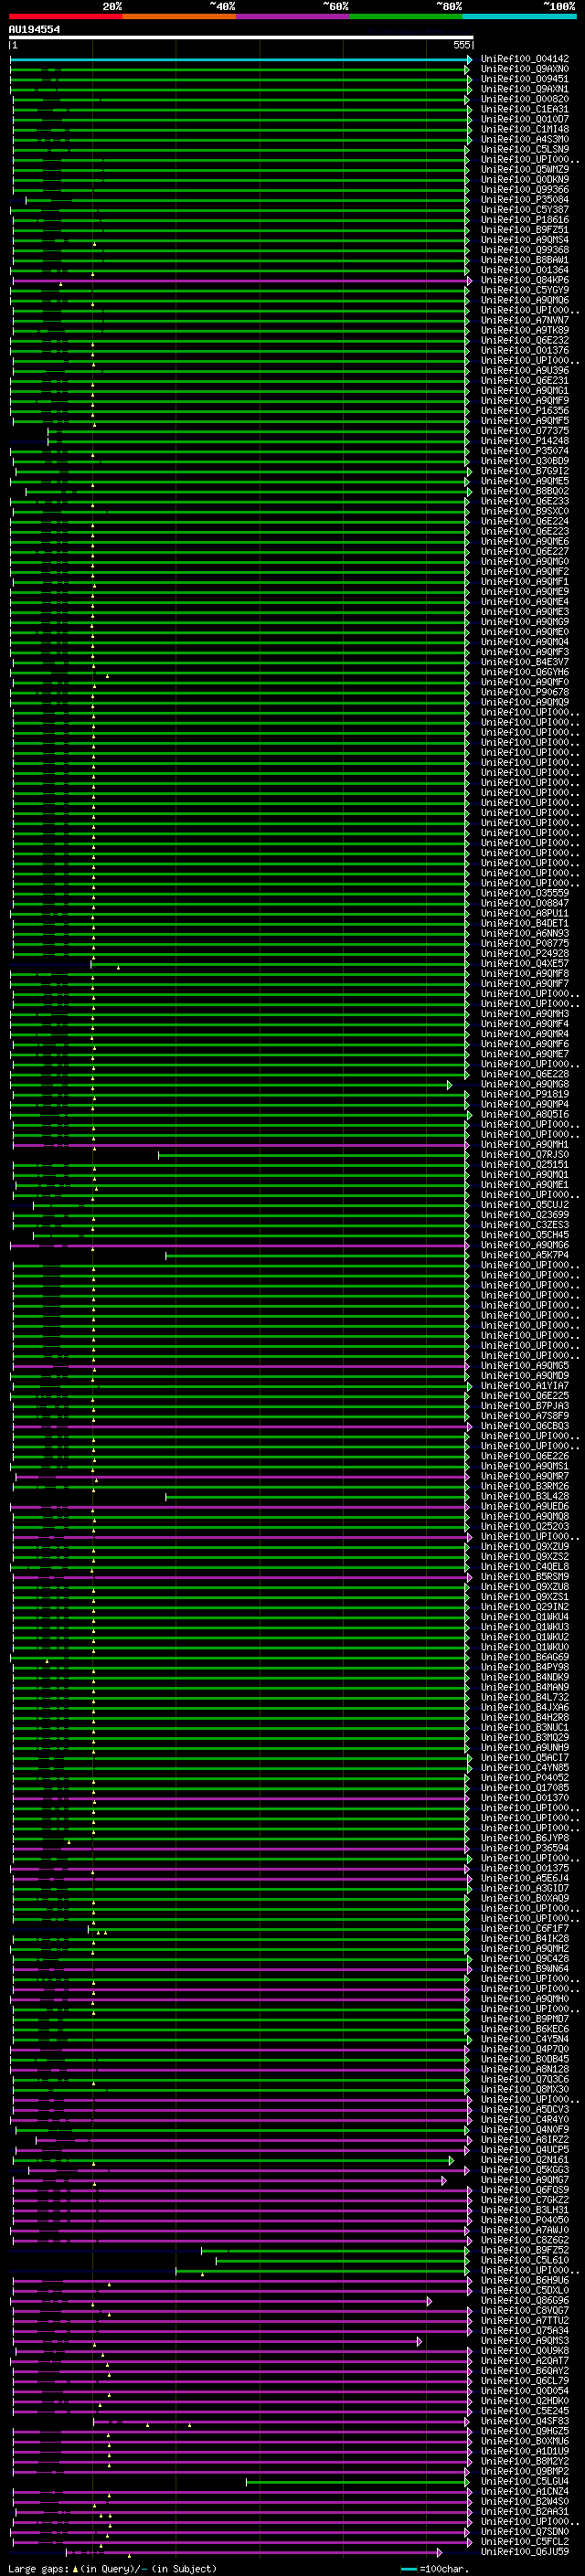
Task: Open the UniRef100_Q9AXN0 hit label
Action: click(525, 69)
